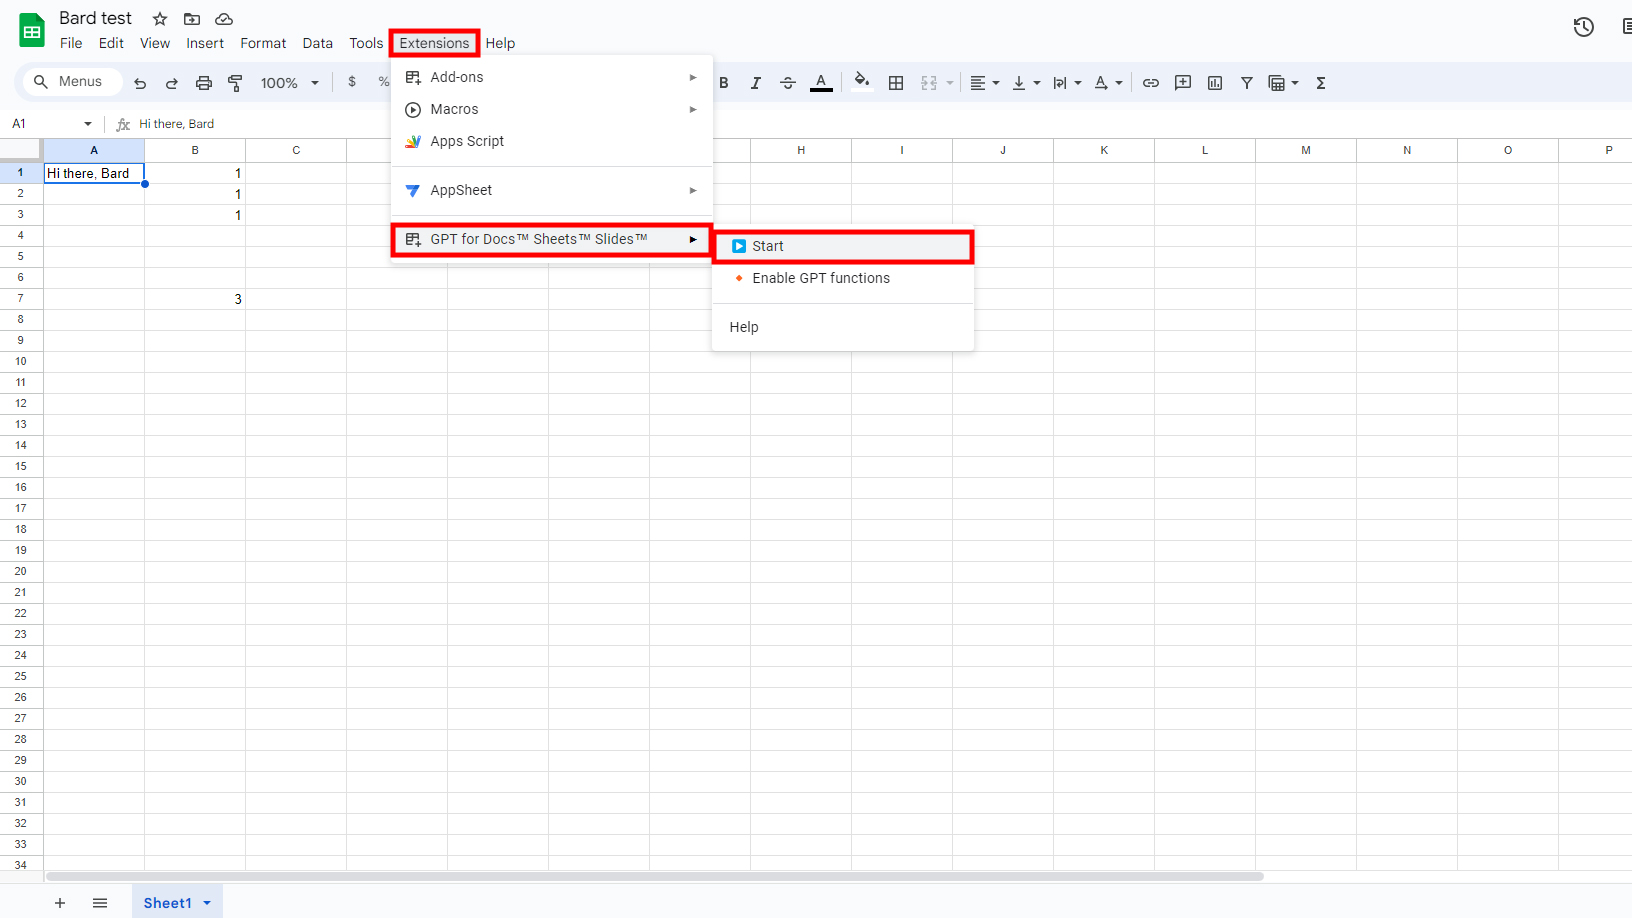Click the move-to-folder icon
Image resolution: width=1632 pixels, height=918 pixels.
coord(192,19)
